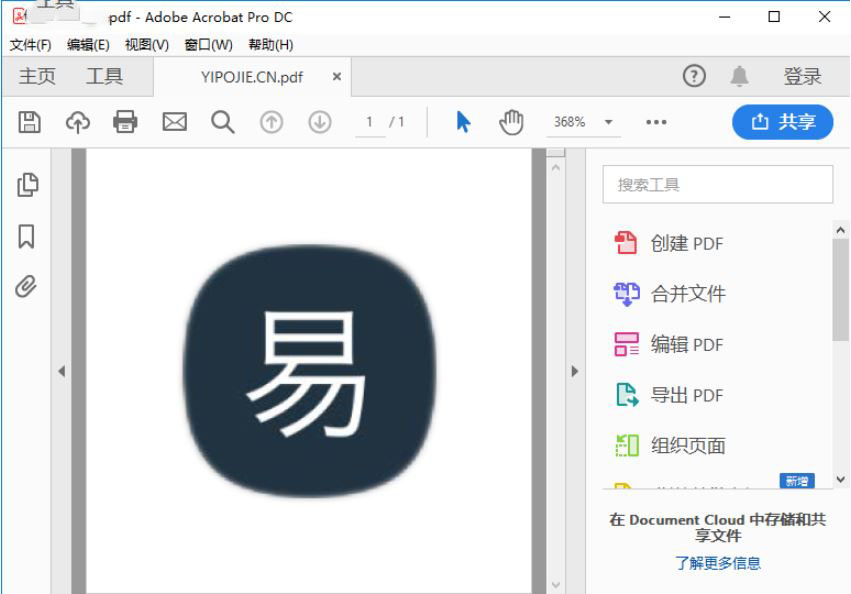
Task: Open the bookmarks panel icon
Action: [x=27, y=236]
